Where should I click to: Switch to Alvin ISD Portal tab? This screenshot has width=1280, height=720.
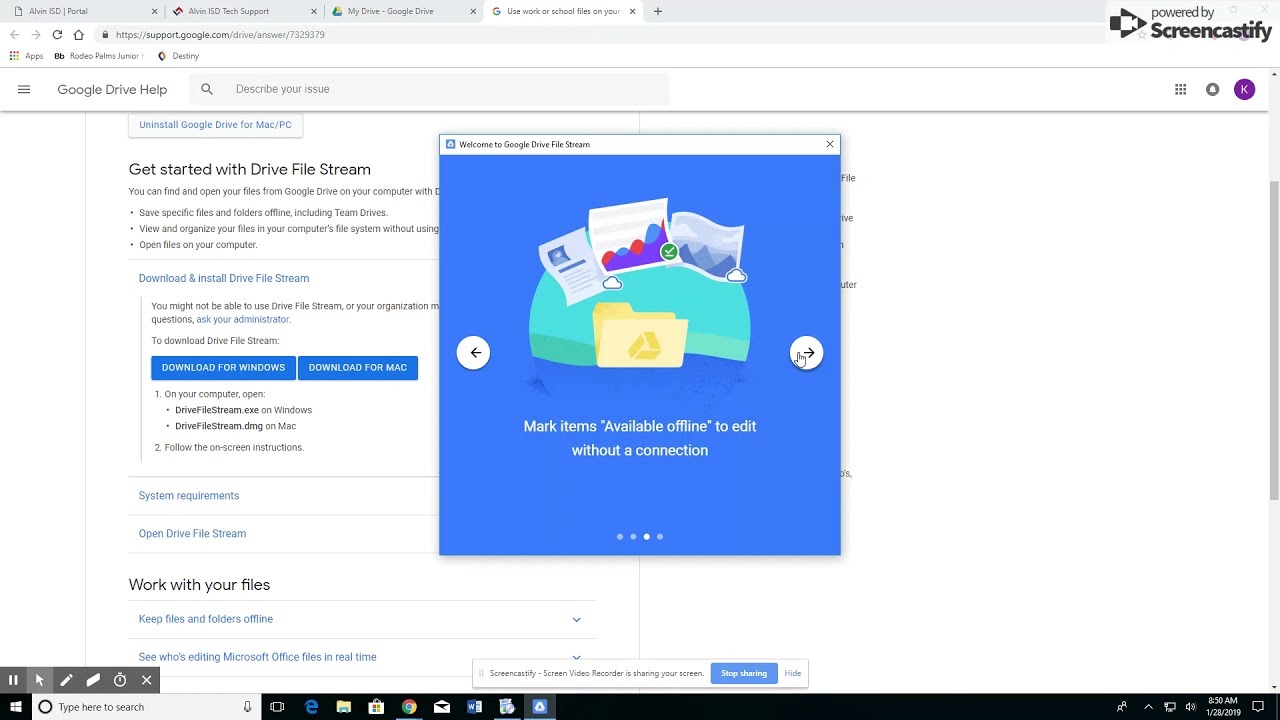[x=82, y=11]
